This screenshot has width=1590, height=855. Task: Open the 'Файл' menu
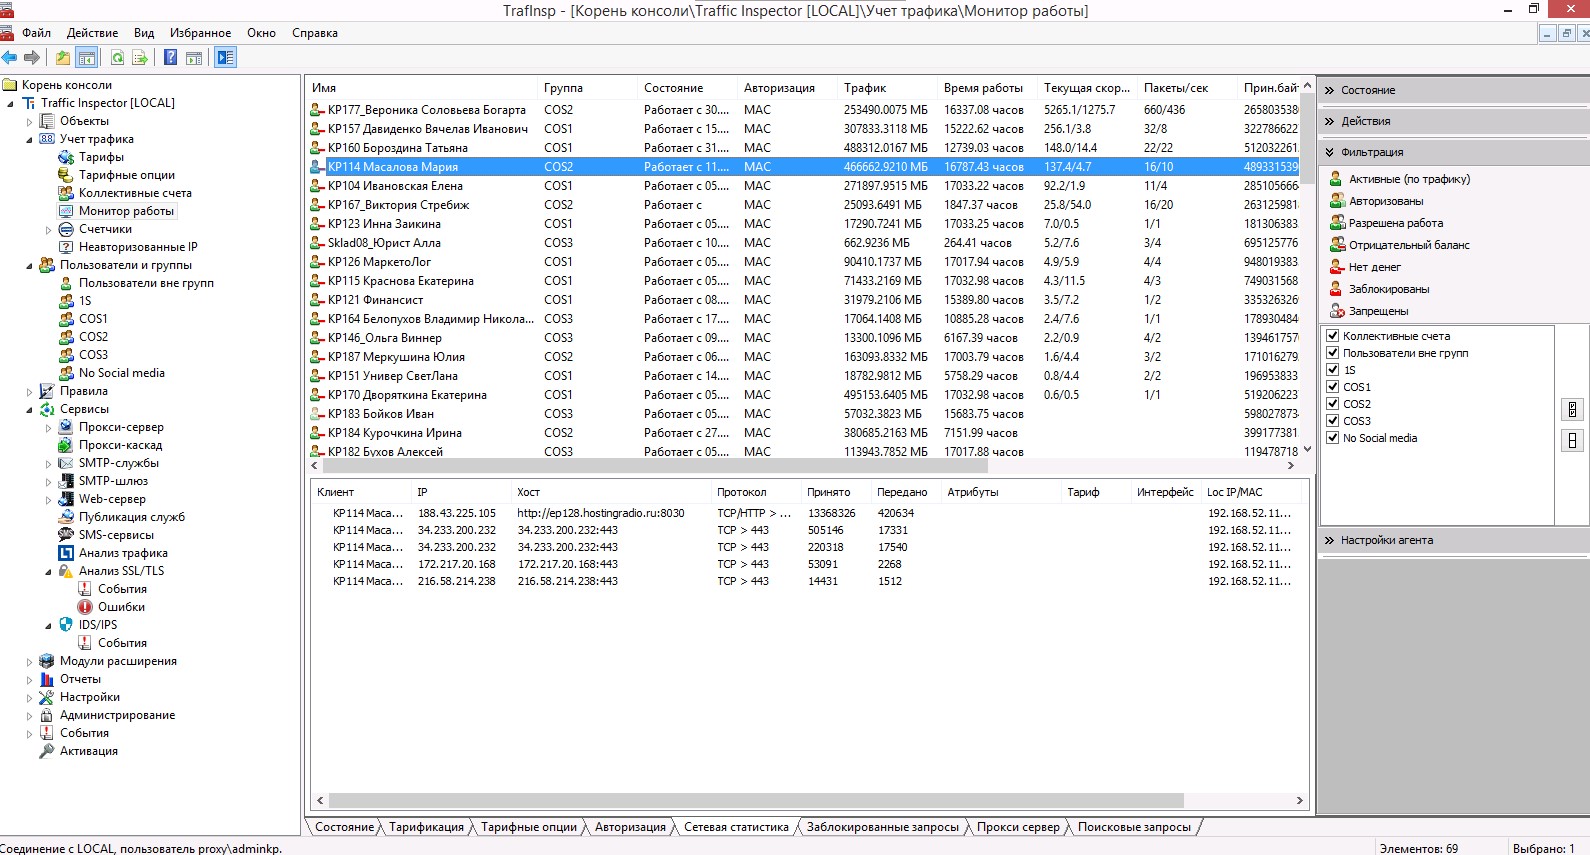point(36,33)
